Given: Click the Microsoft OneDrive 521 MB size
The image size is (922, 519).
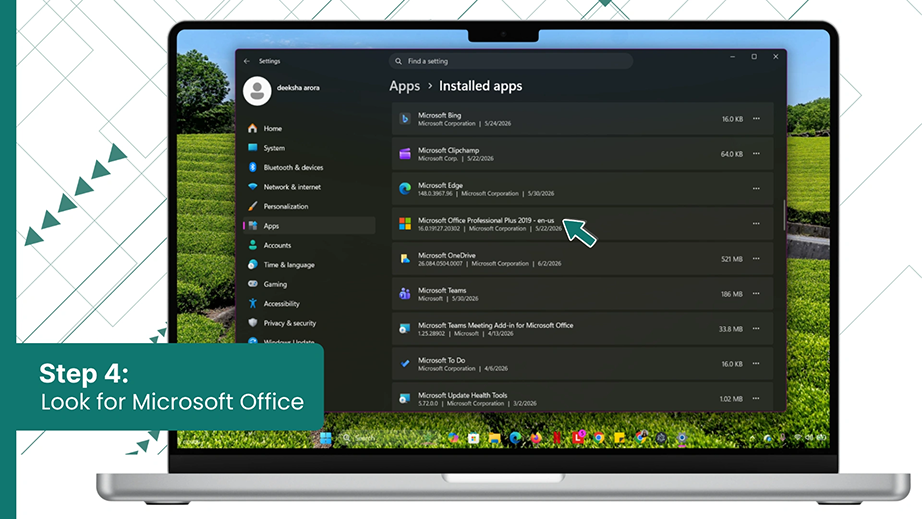Looking at the screenshot, I should click(x=731, y=259).
